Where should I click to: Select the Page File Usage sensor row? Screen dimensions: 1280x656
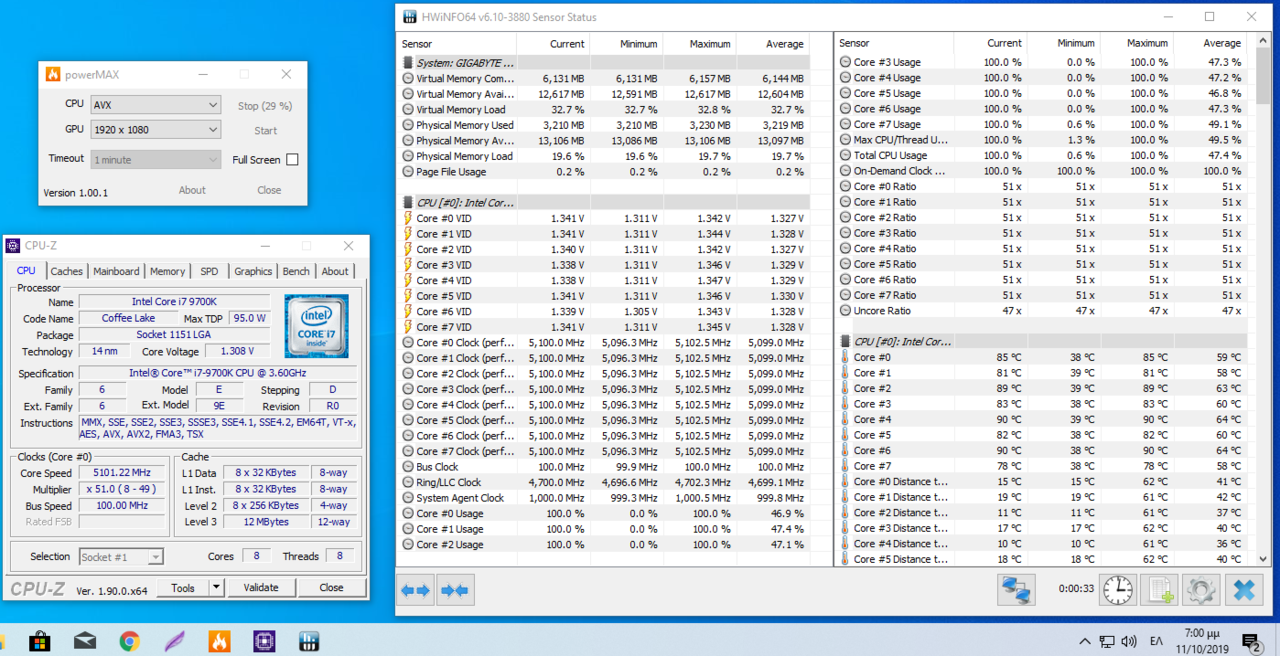pos(603,172)
